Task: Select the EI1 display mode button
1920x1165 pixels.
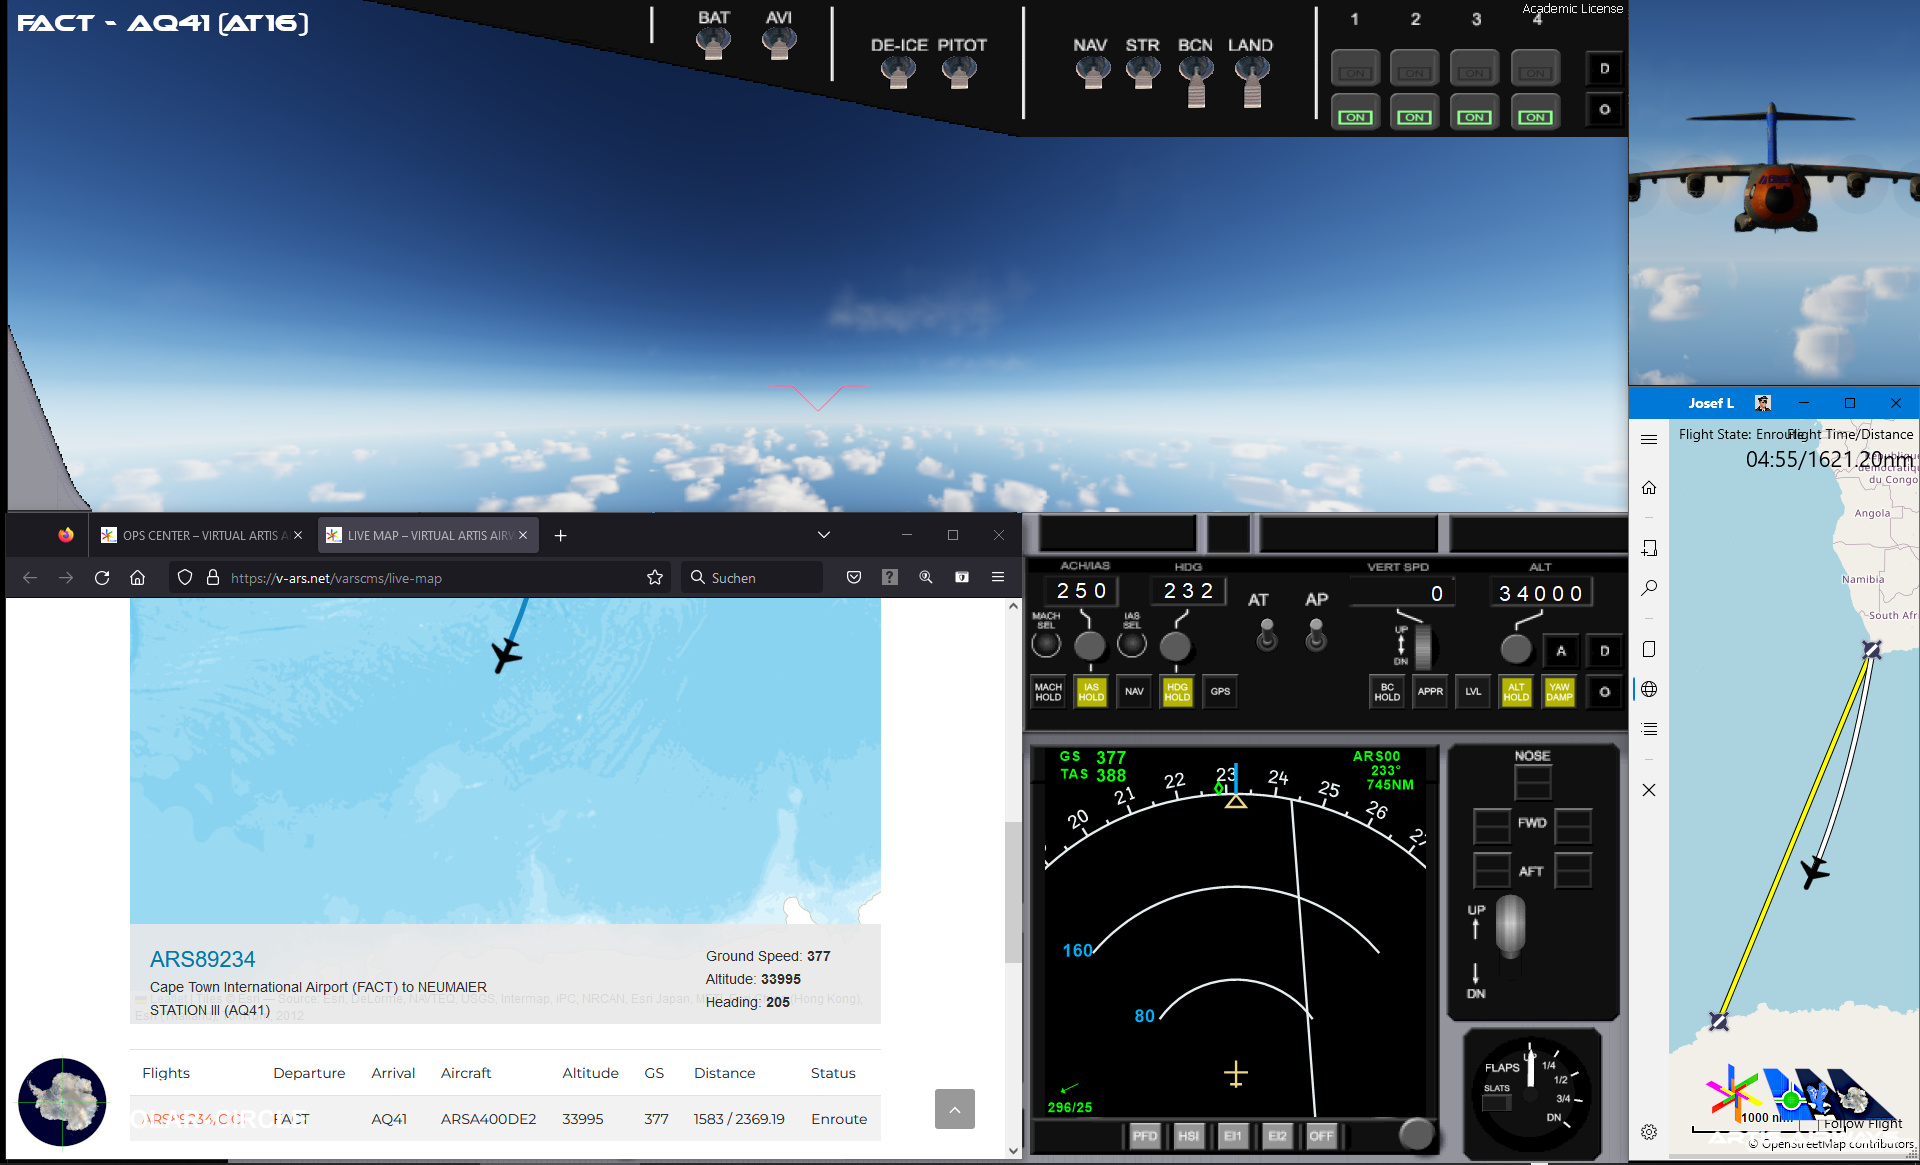Action: [x=1232, y=1136]
